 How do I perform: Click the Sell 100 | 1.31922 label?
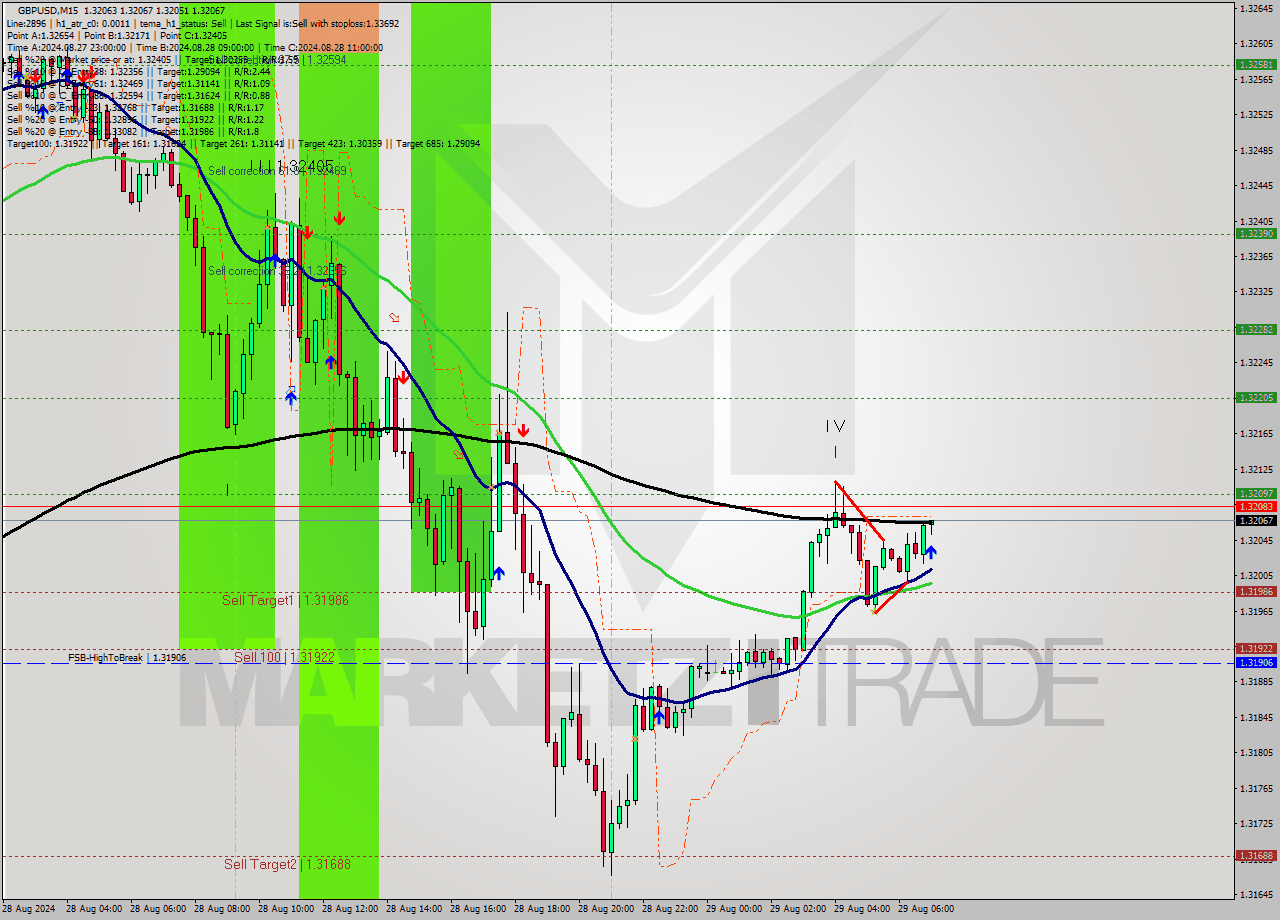coord(283,657)
